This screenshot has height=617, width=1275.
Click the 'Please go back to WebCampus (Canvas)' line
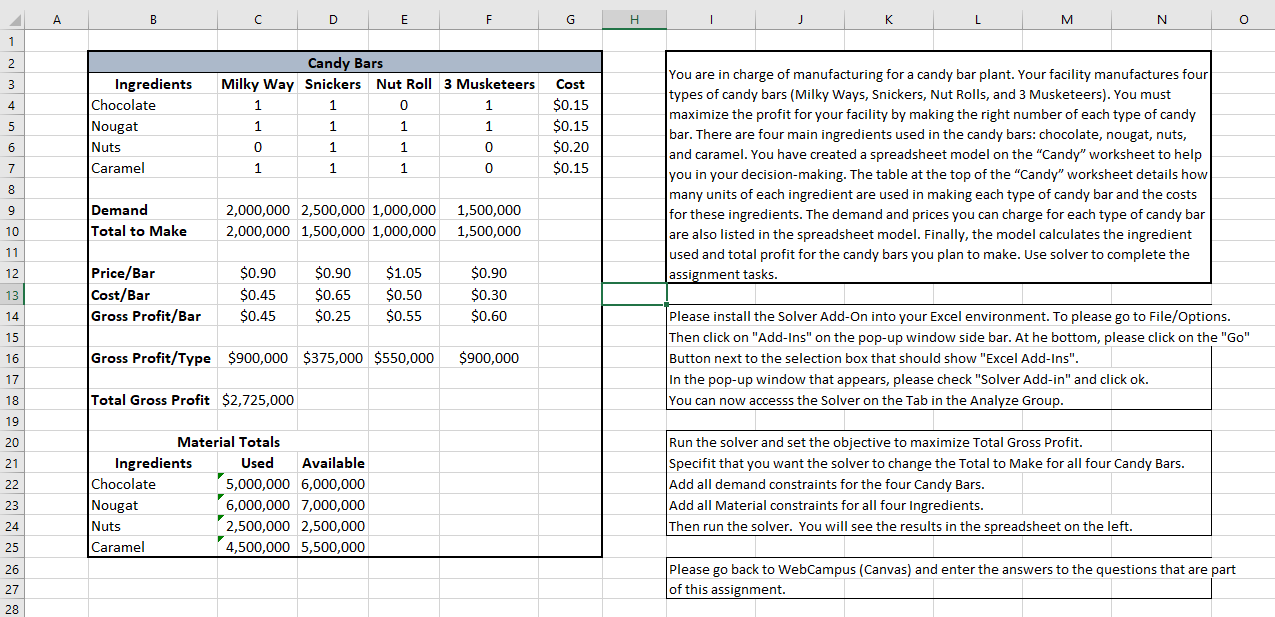(x=952, y=569)
